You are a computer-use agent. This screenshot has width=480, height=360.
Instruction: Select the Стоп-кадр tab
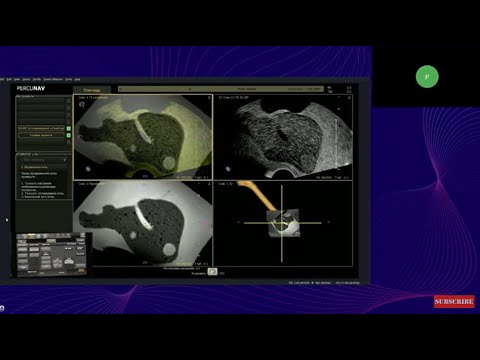(92, 90)
